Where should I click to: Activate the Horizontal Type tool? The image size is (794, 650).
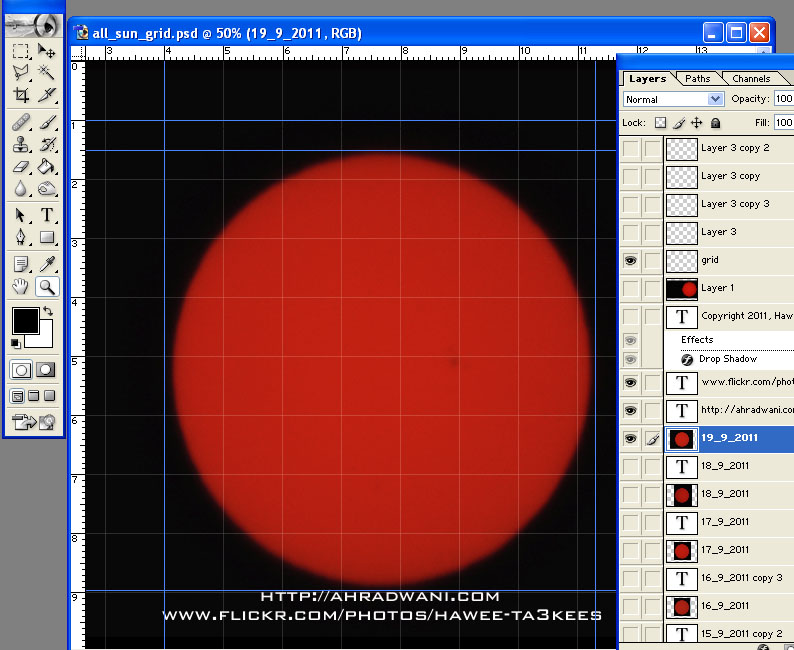pyautogui.click(x=46, y=215)
